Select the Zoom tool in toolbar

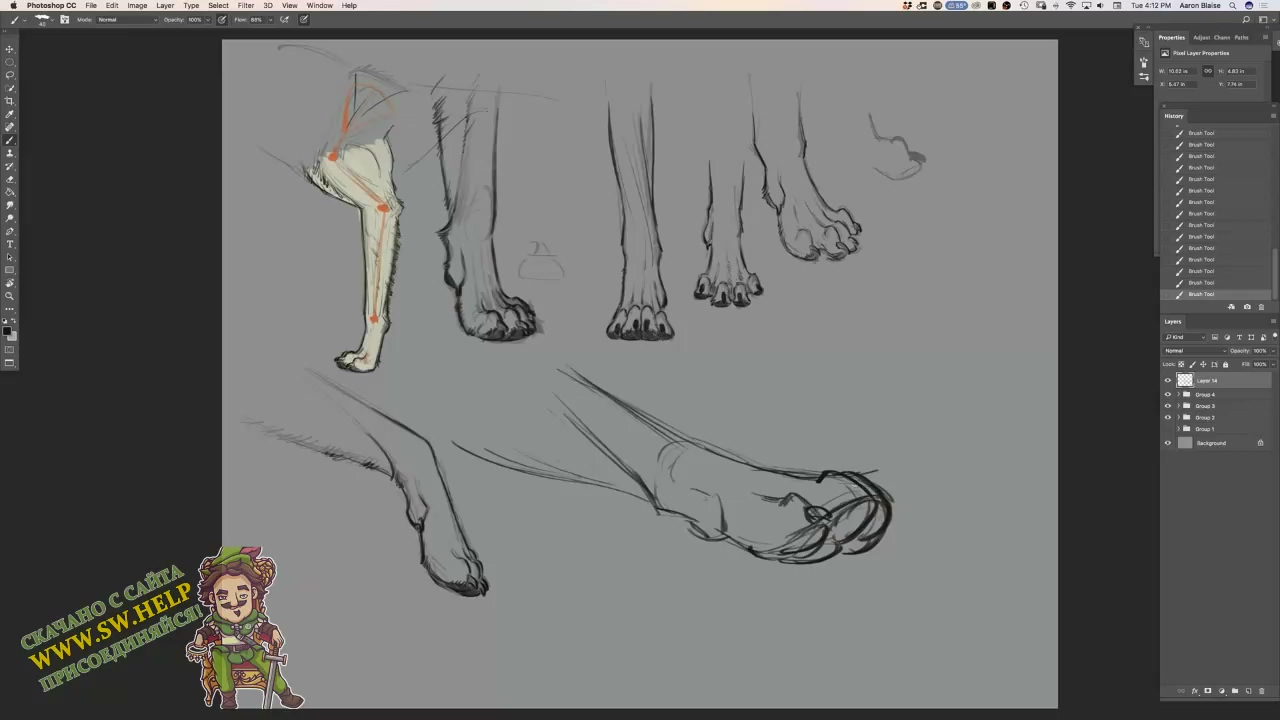tap(10, 296)
